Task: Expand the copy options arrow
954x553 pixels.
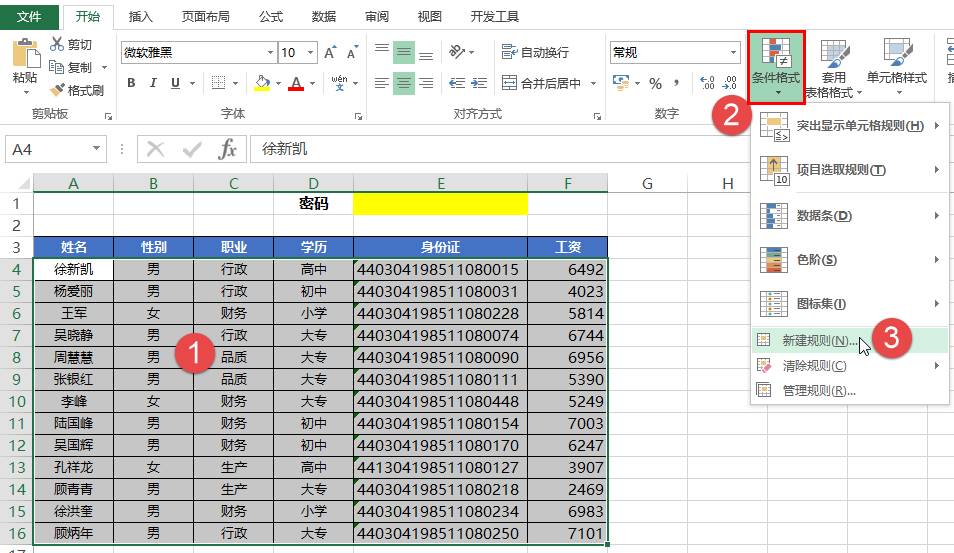Action: coord(105,68)
